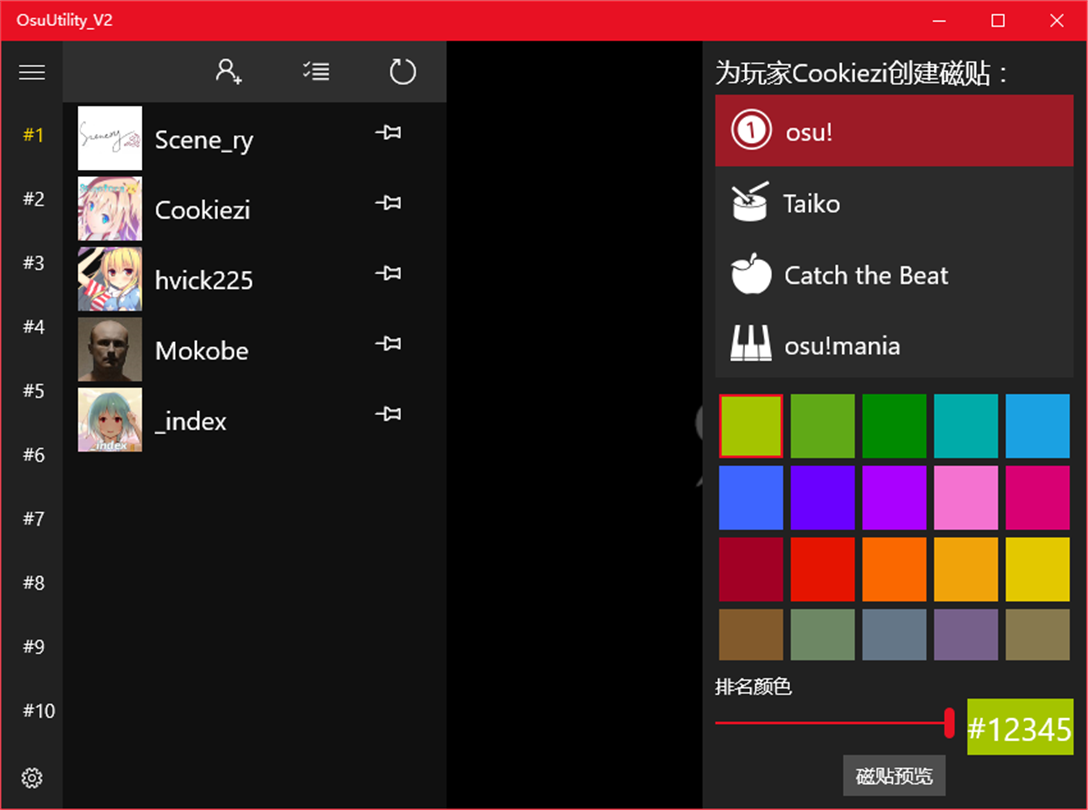Choose the dark green swatch
The image size is (1088, 810).
[894, 426]
